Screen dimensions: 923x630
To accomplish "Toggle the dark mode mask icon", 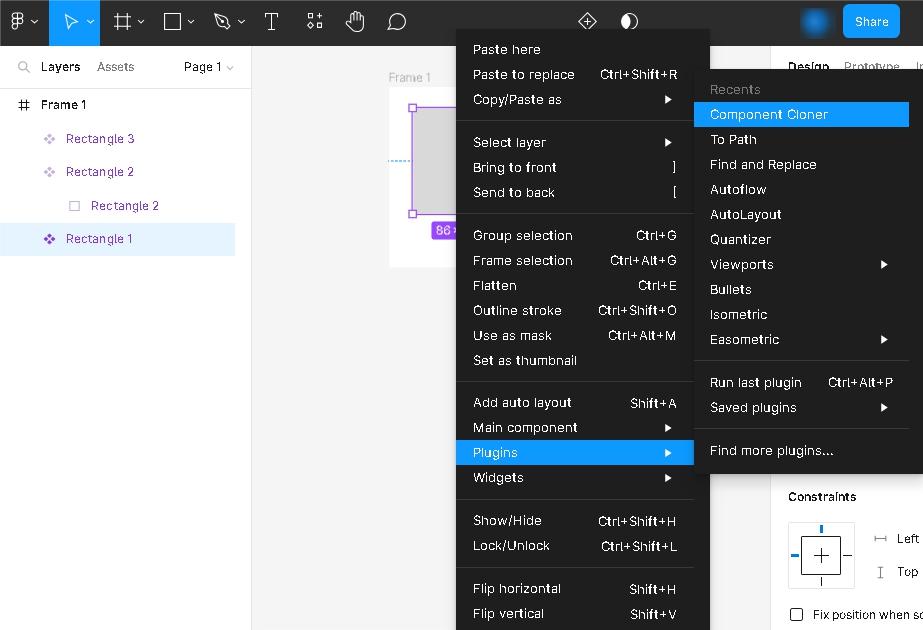I will point(629,21).
